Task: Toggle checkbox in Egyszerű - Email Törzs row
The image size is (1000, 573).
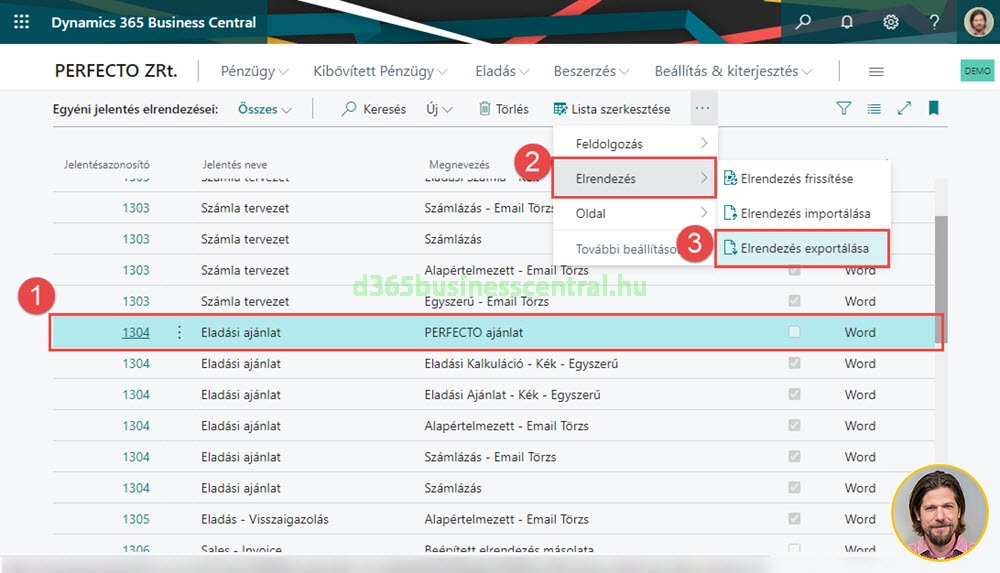Action: pos(794,301)
